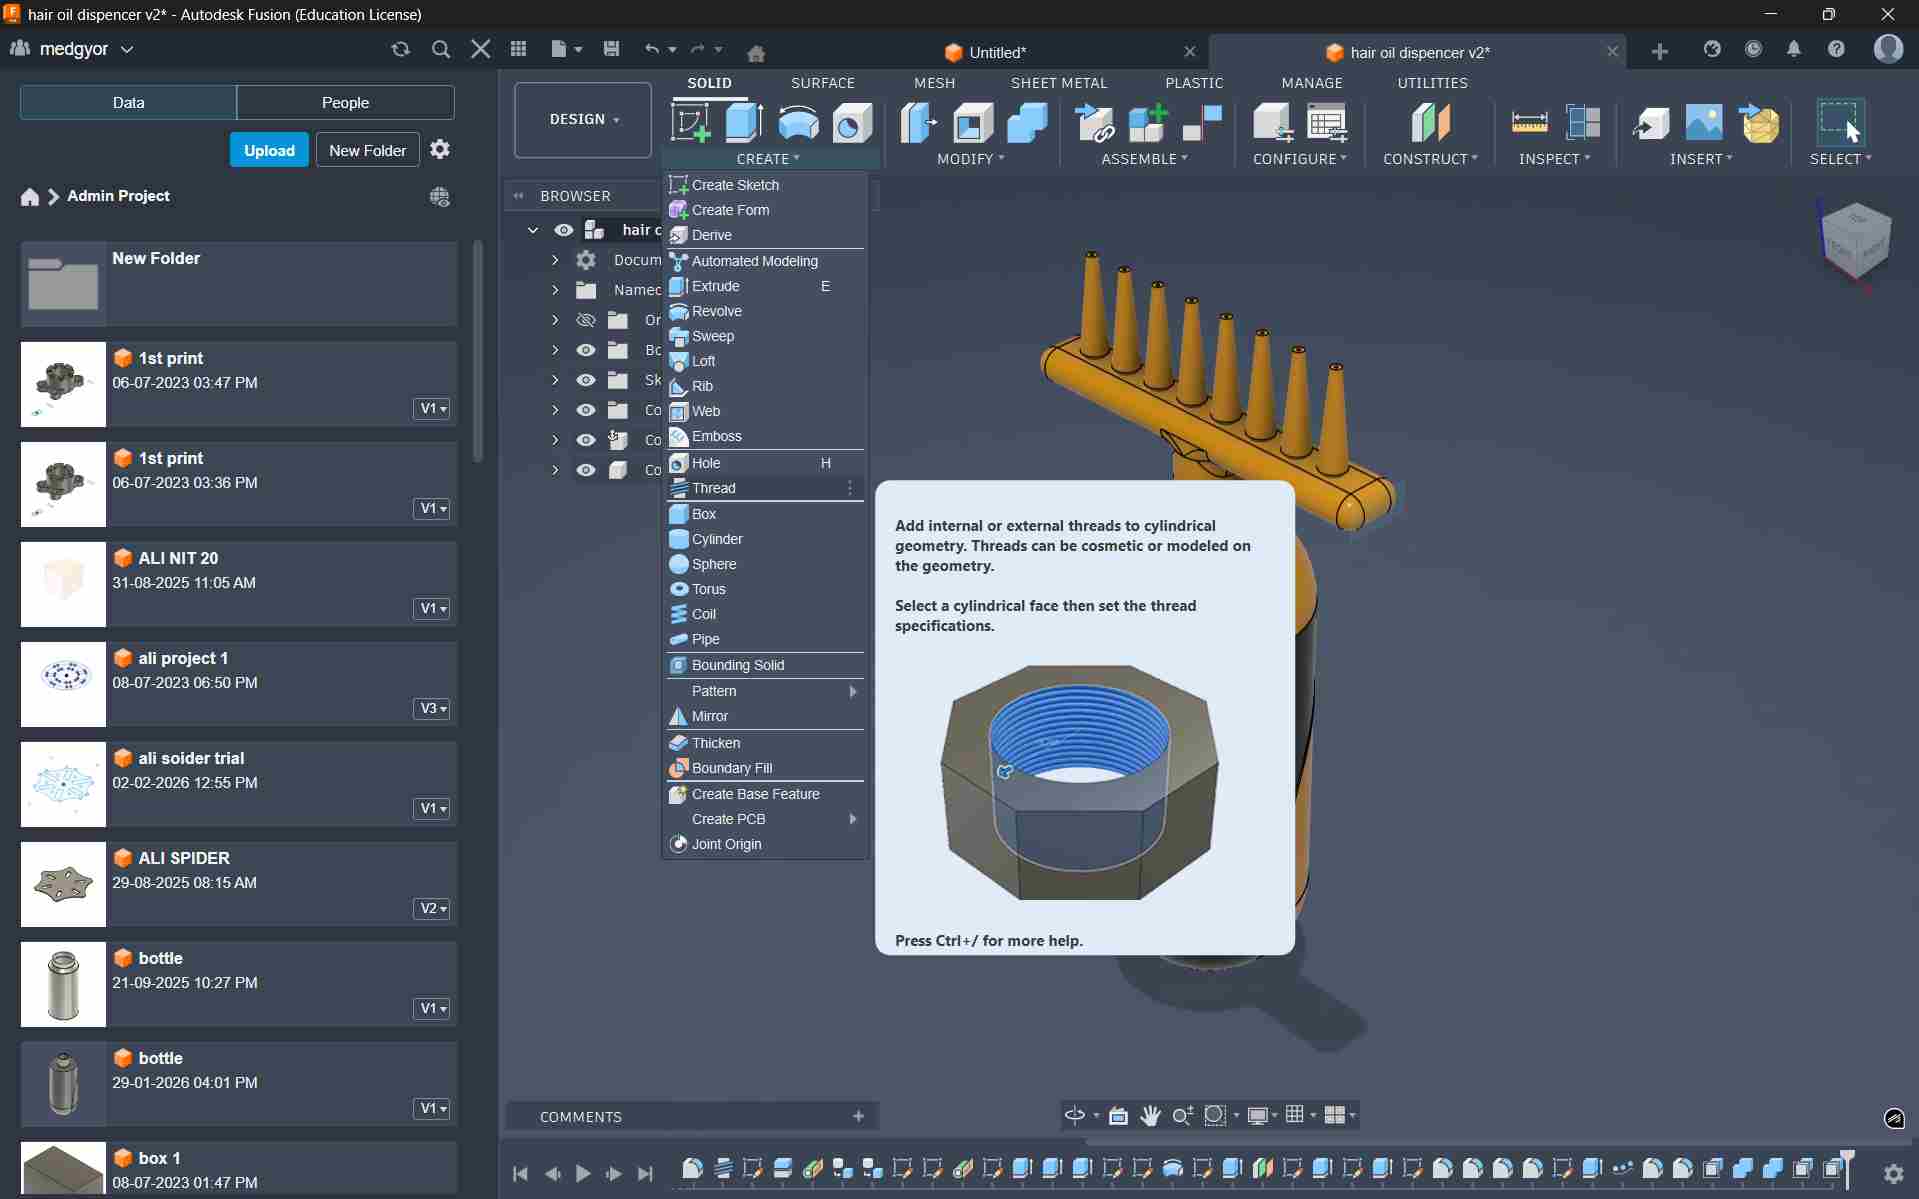The height and width of the screenshot is (1199, 1919).
Task: Jump to timeline beginning
Action: point(520,1173)
